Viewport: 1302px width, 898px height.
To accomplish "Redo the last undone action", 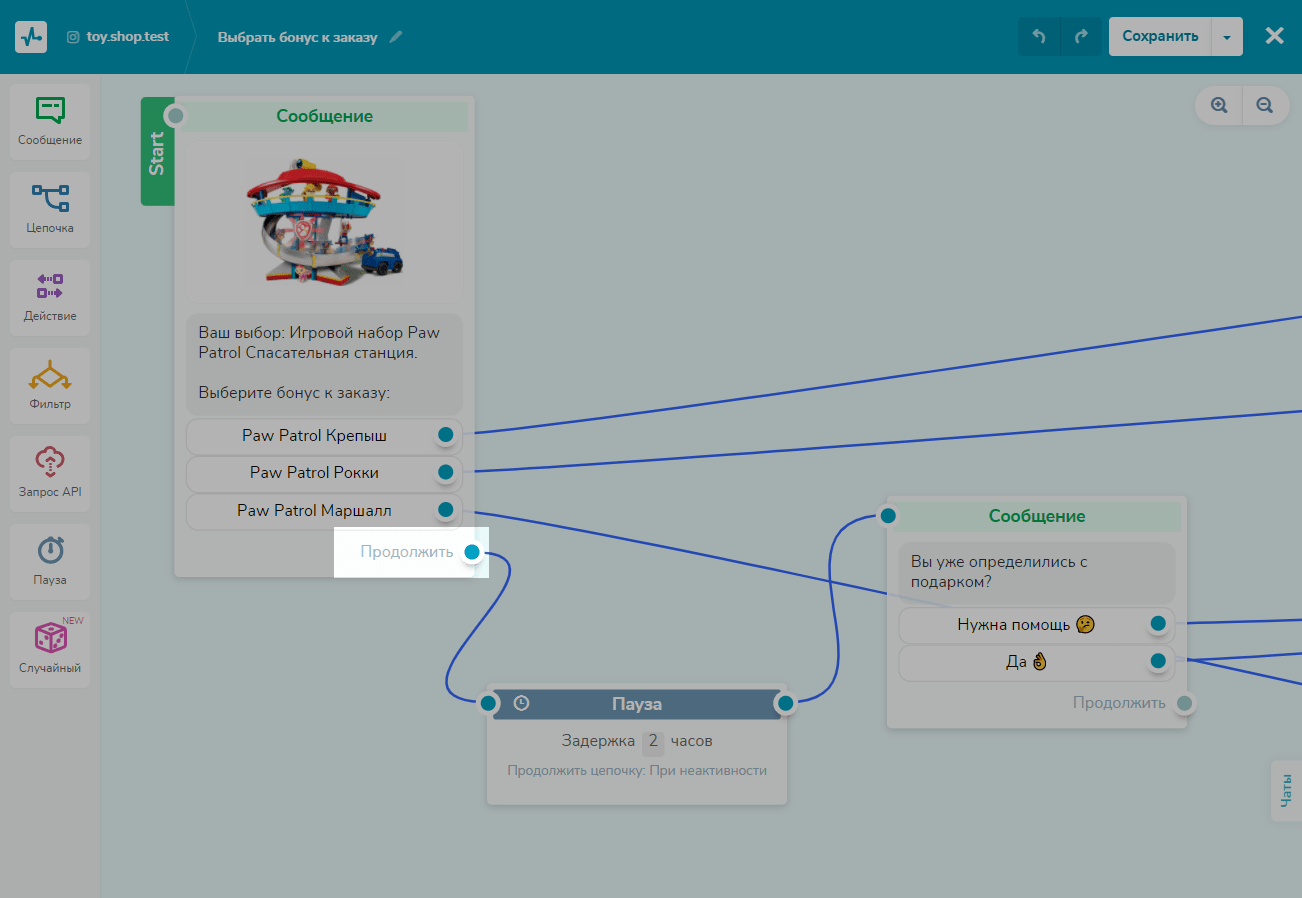I will [1081, 37].
